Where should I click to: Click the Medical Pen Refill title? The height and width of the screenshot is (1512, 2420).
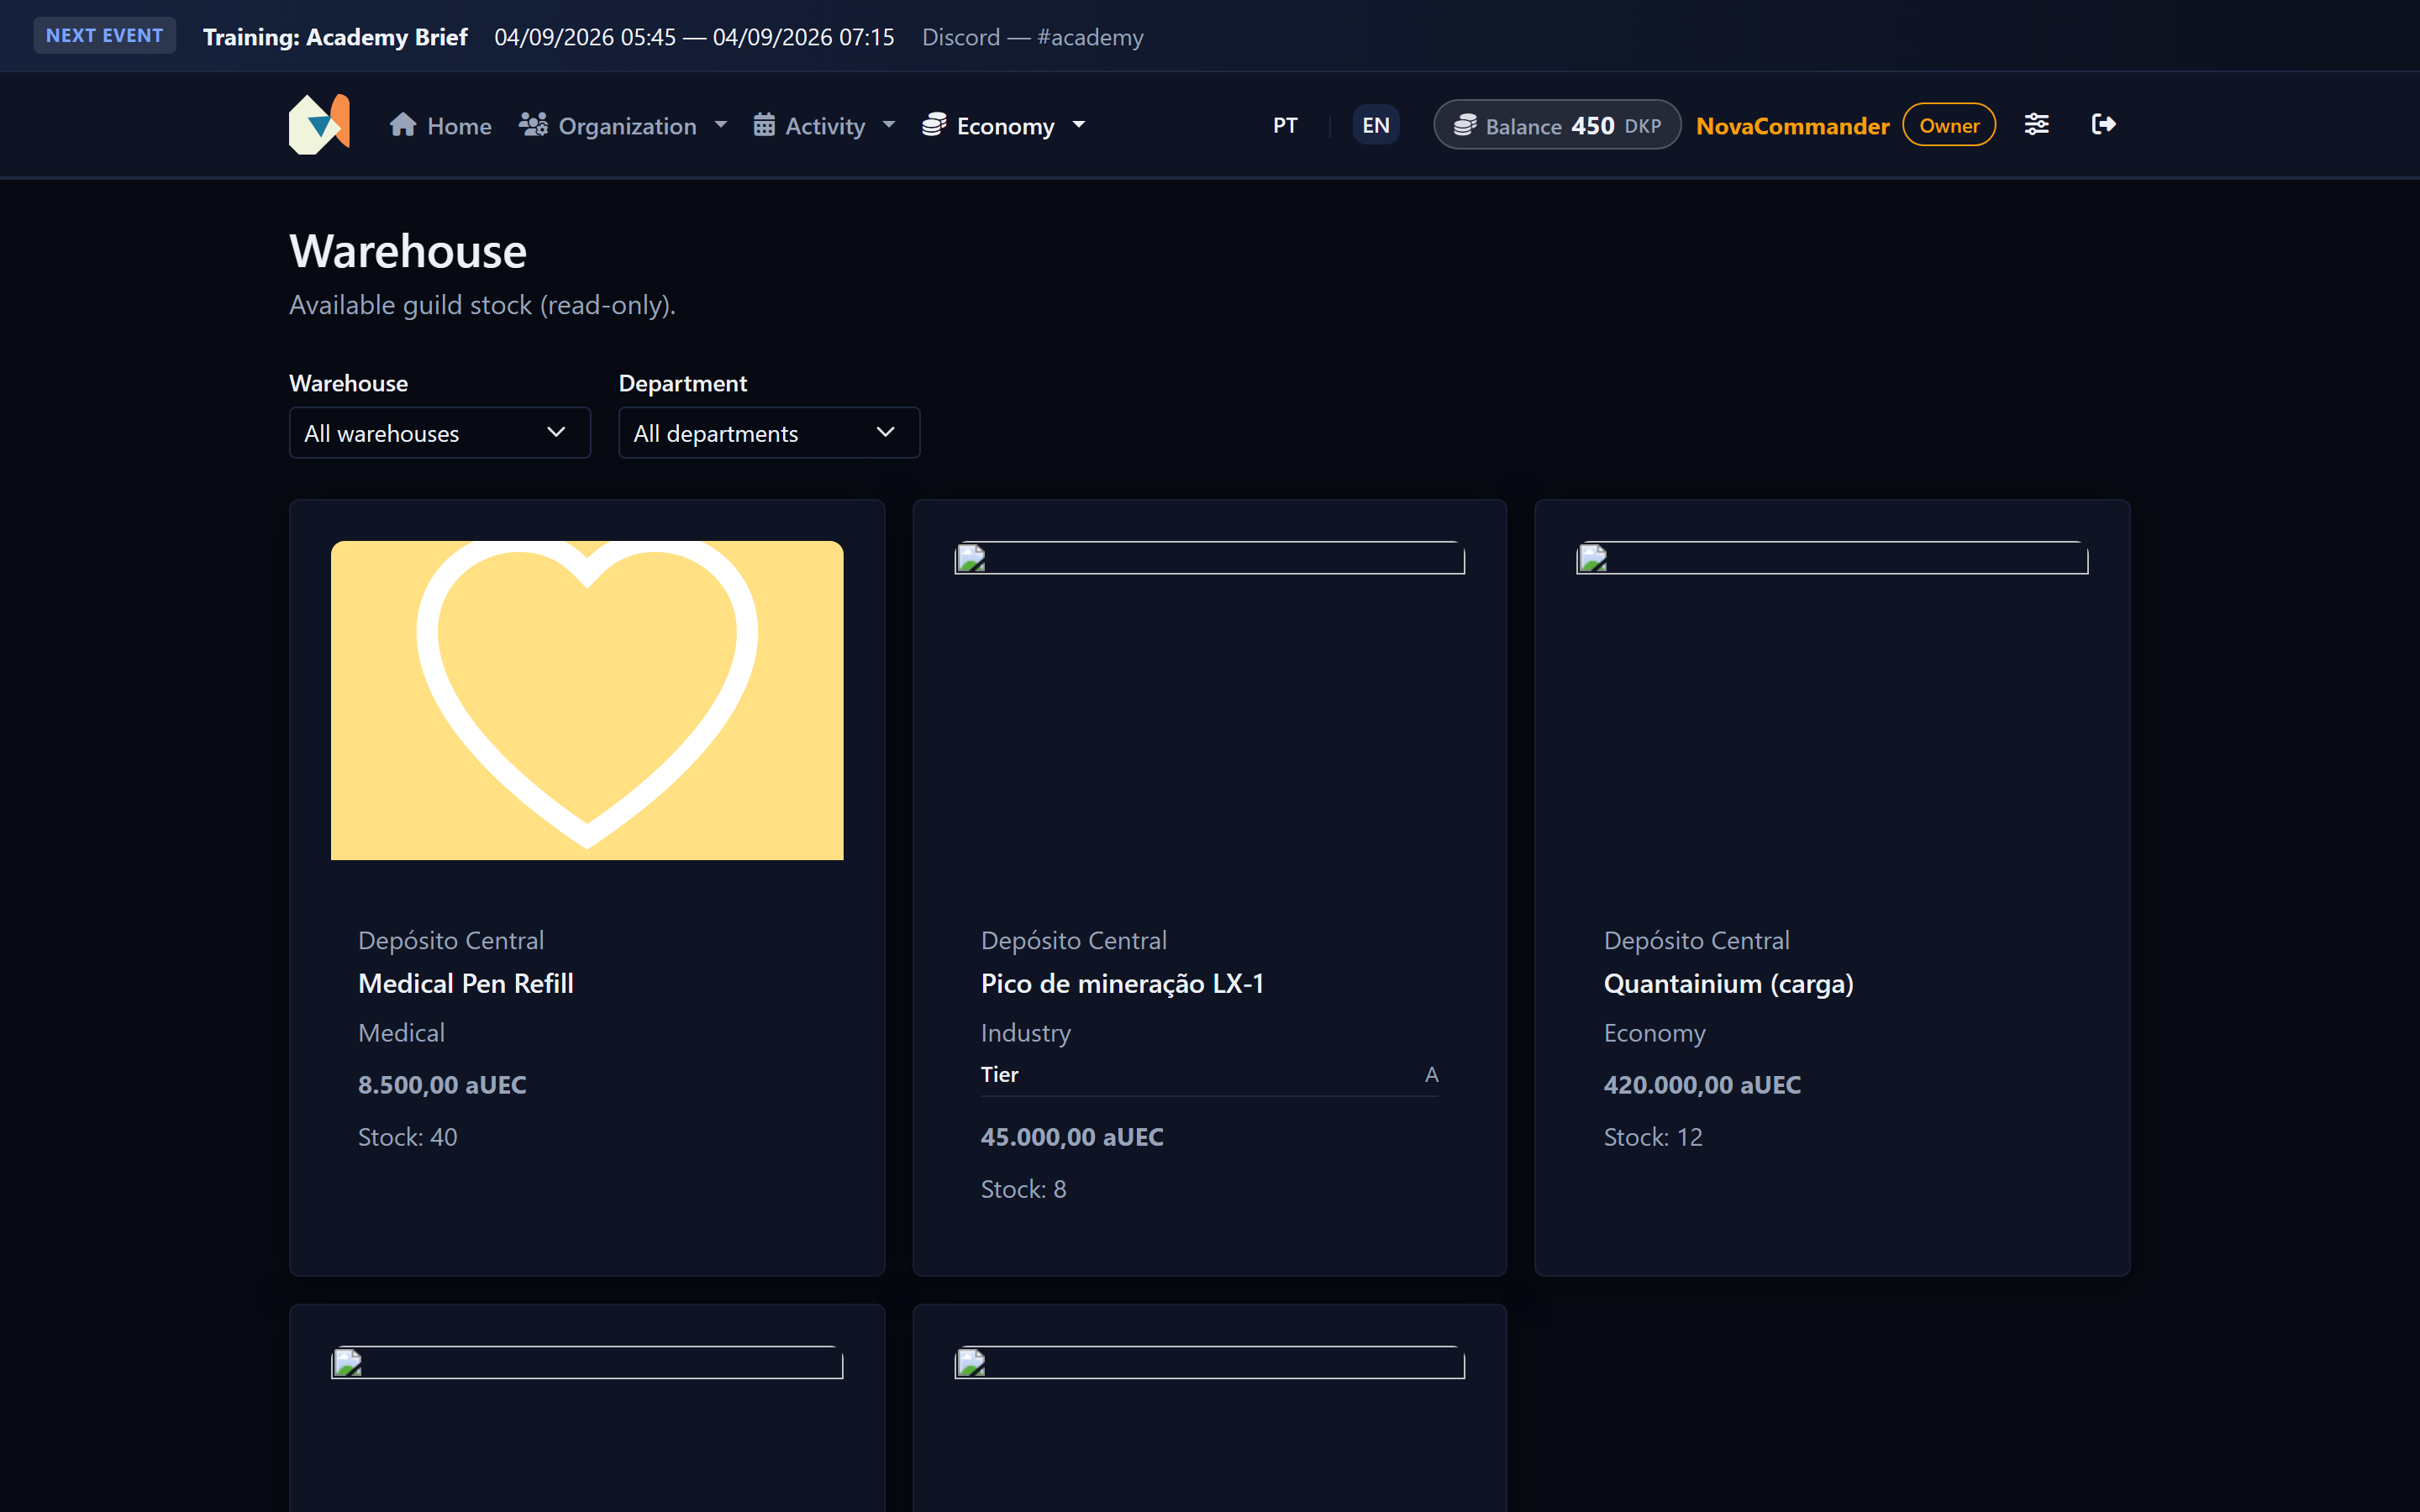pyautogui.click(x=466, y=984)
